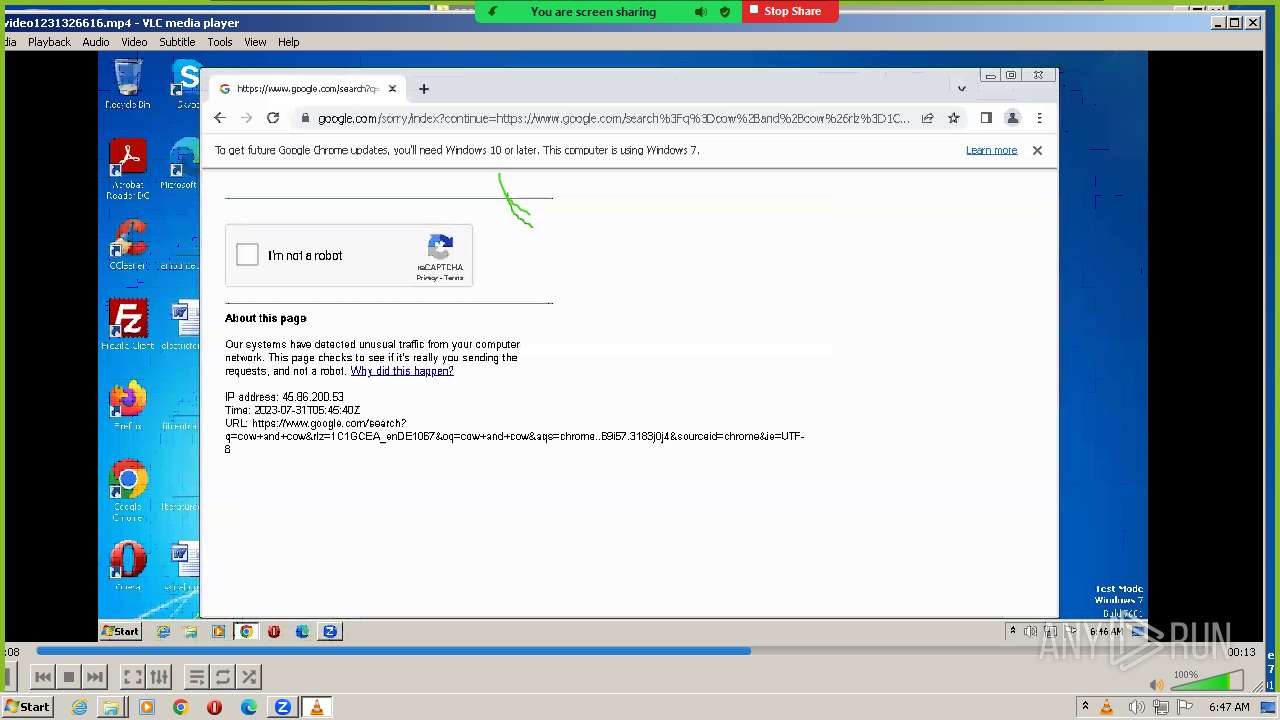The height and width of the screenshot is (720, 1280).
Task: Seek along the VLC playback progress bar
Action: tap(628, 651)
